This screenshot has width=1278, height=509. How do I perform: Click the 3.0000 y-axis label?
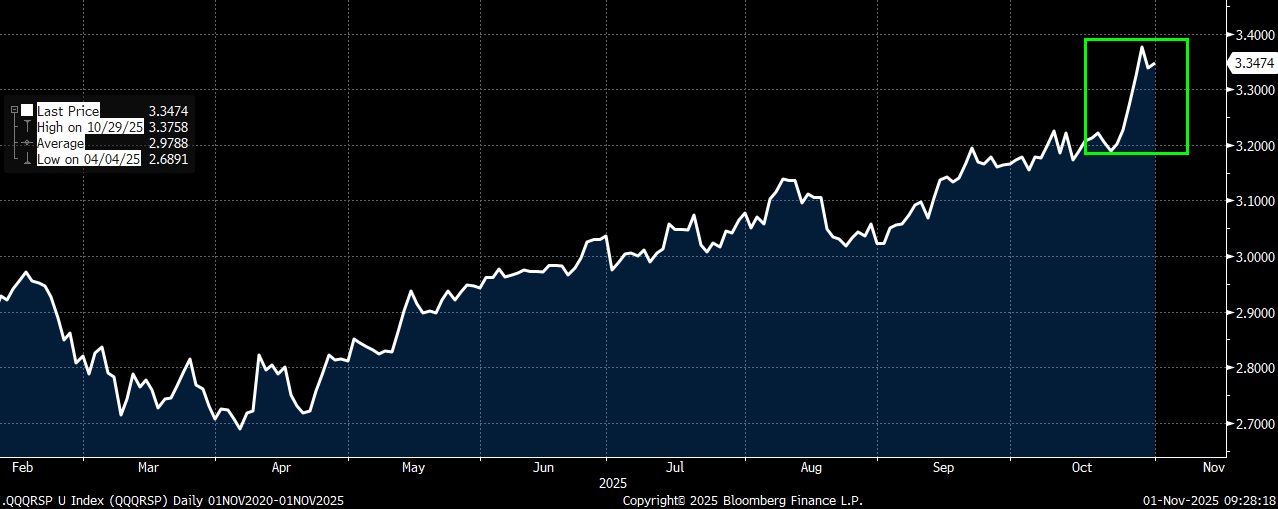1253,257
